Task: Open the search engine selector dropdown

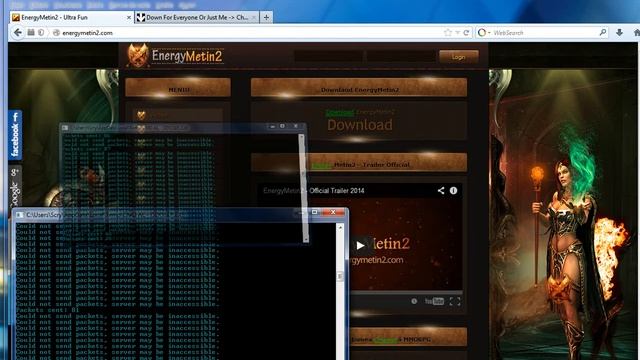Action: tap(484, 33)
